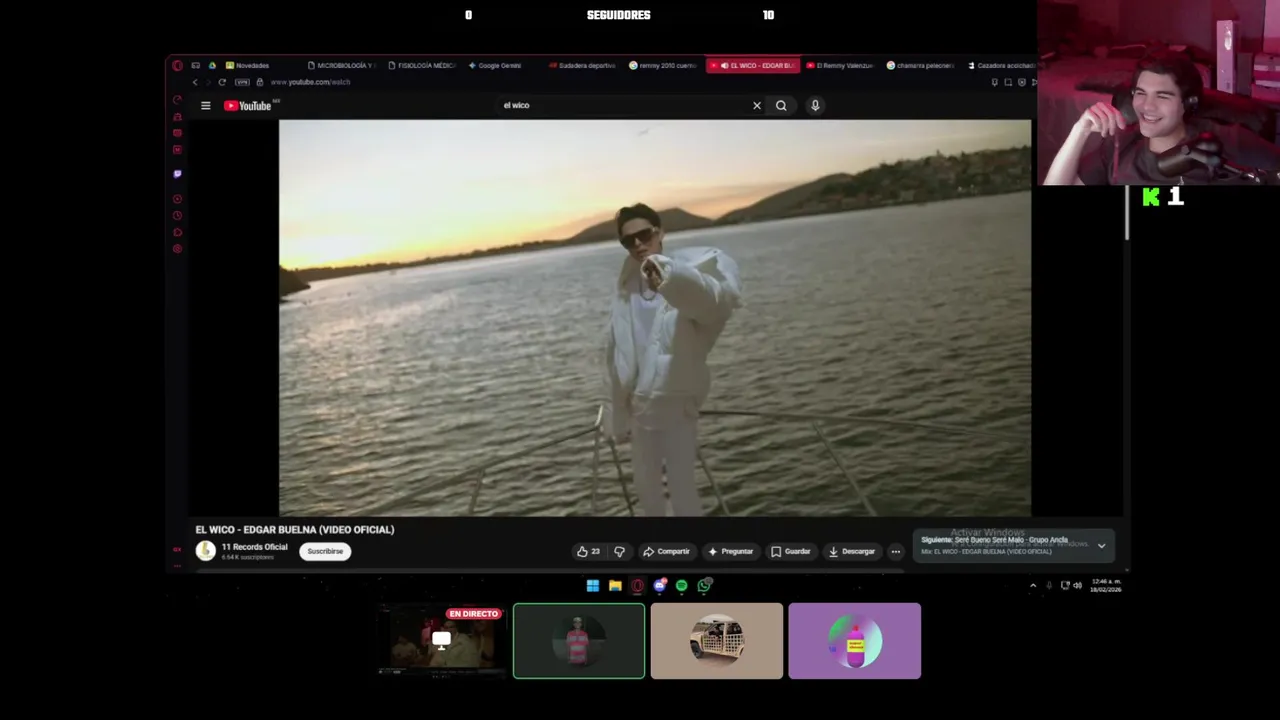Click the Preguntar button
Viewport: 1280px width, 720px height.
(730, 551)
